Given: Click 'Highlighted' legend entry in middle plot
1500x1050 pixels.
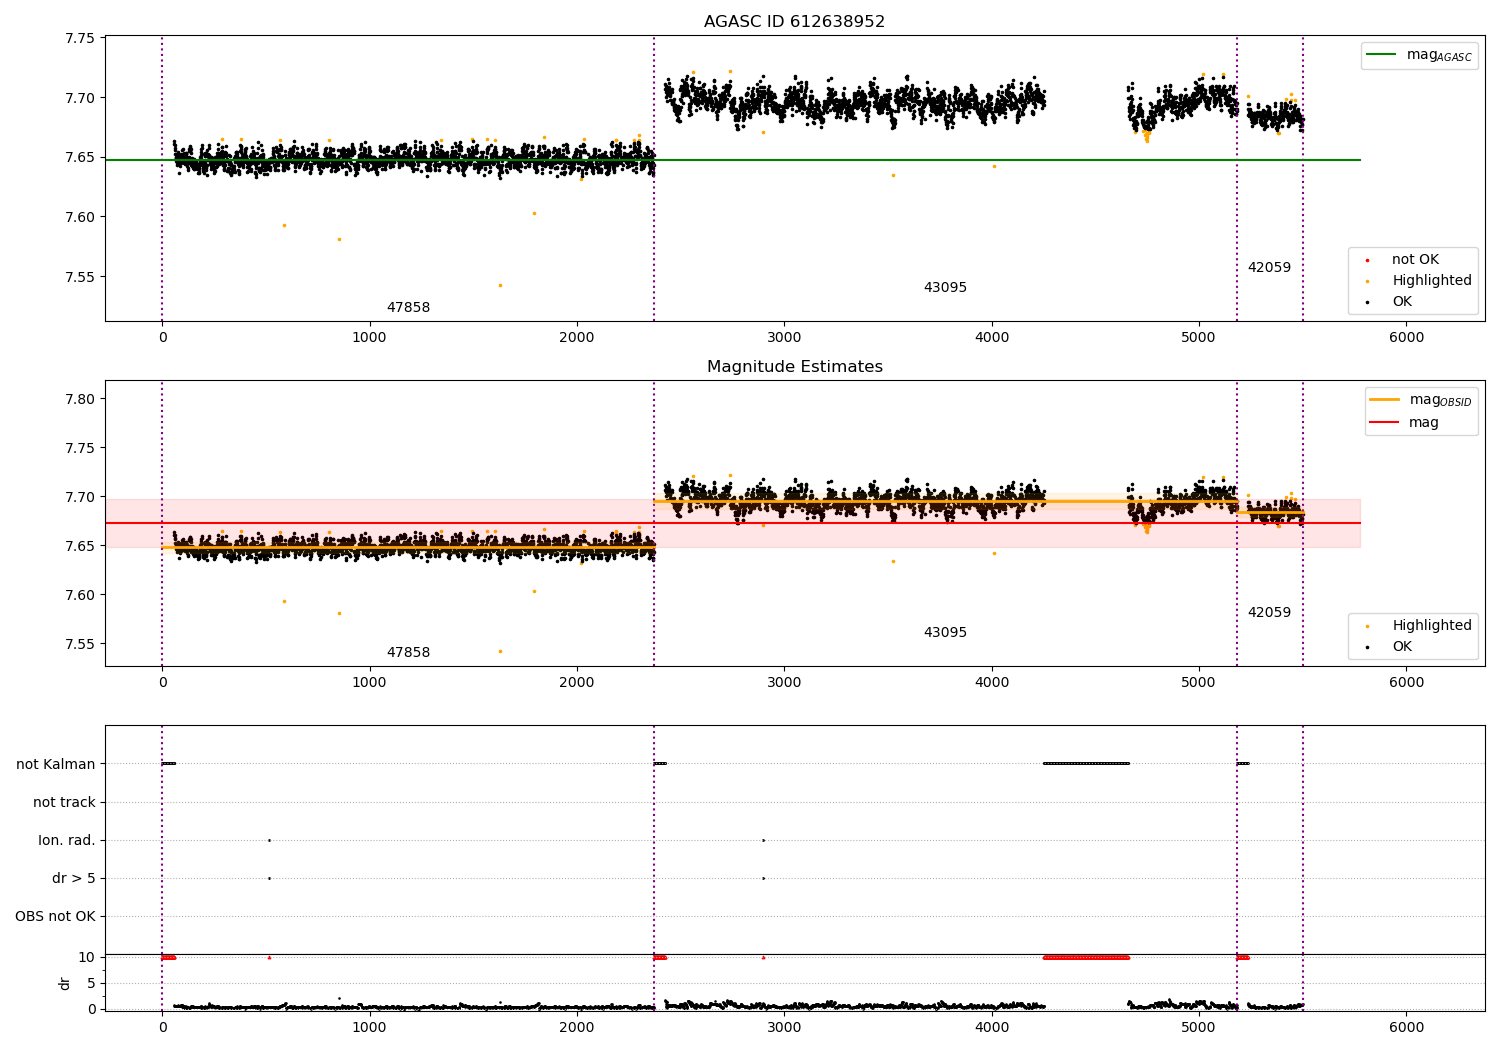Looking at the screenshot, I should click(x=1431, y=625).
